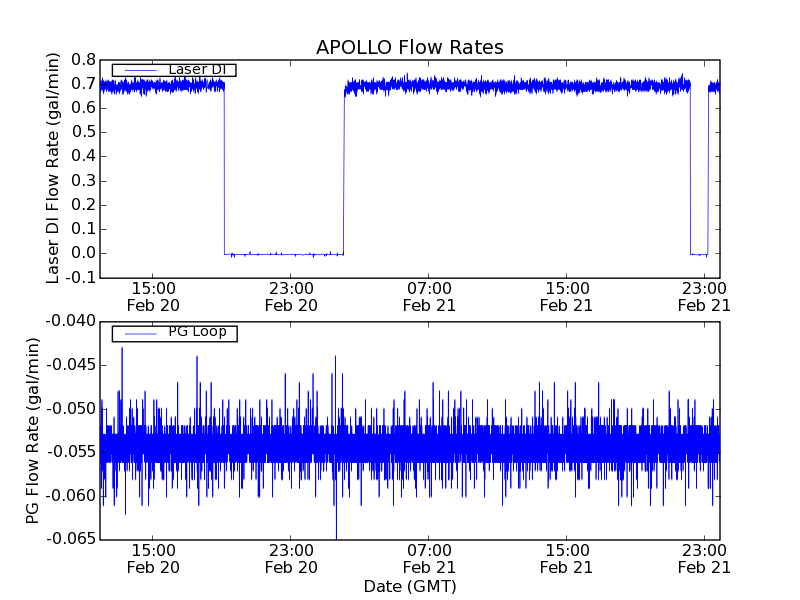Click the -0.055 tick label on bottom plot

tap(71, 452)
